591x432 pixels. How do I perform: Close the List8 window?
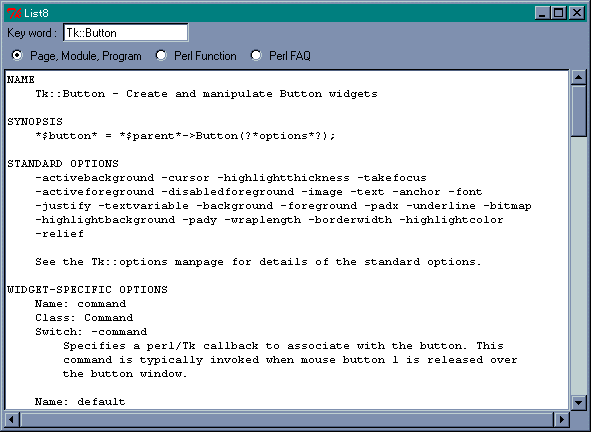pyautogui.click(x=577, y=13)
